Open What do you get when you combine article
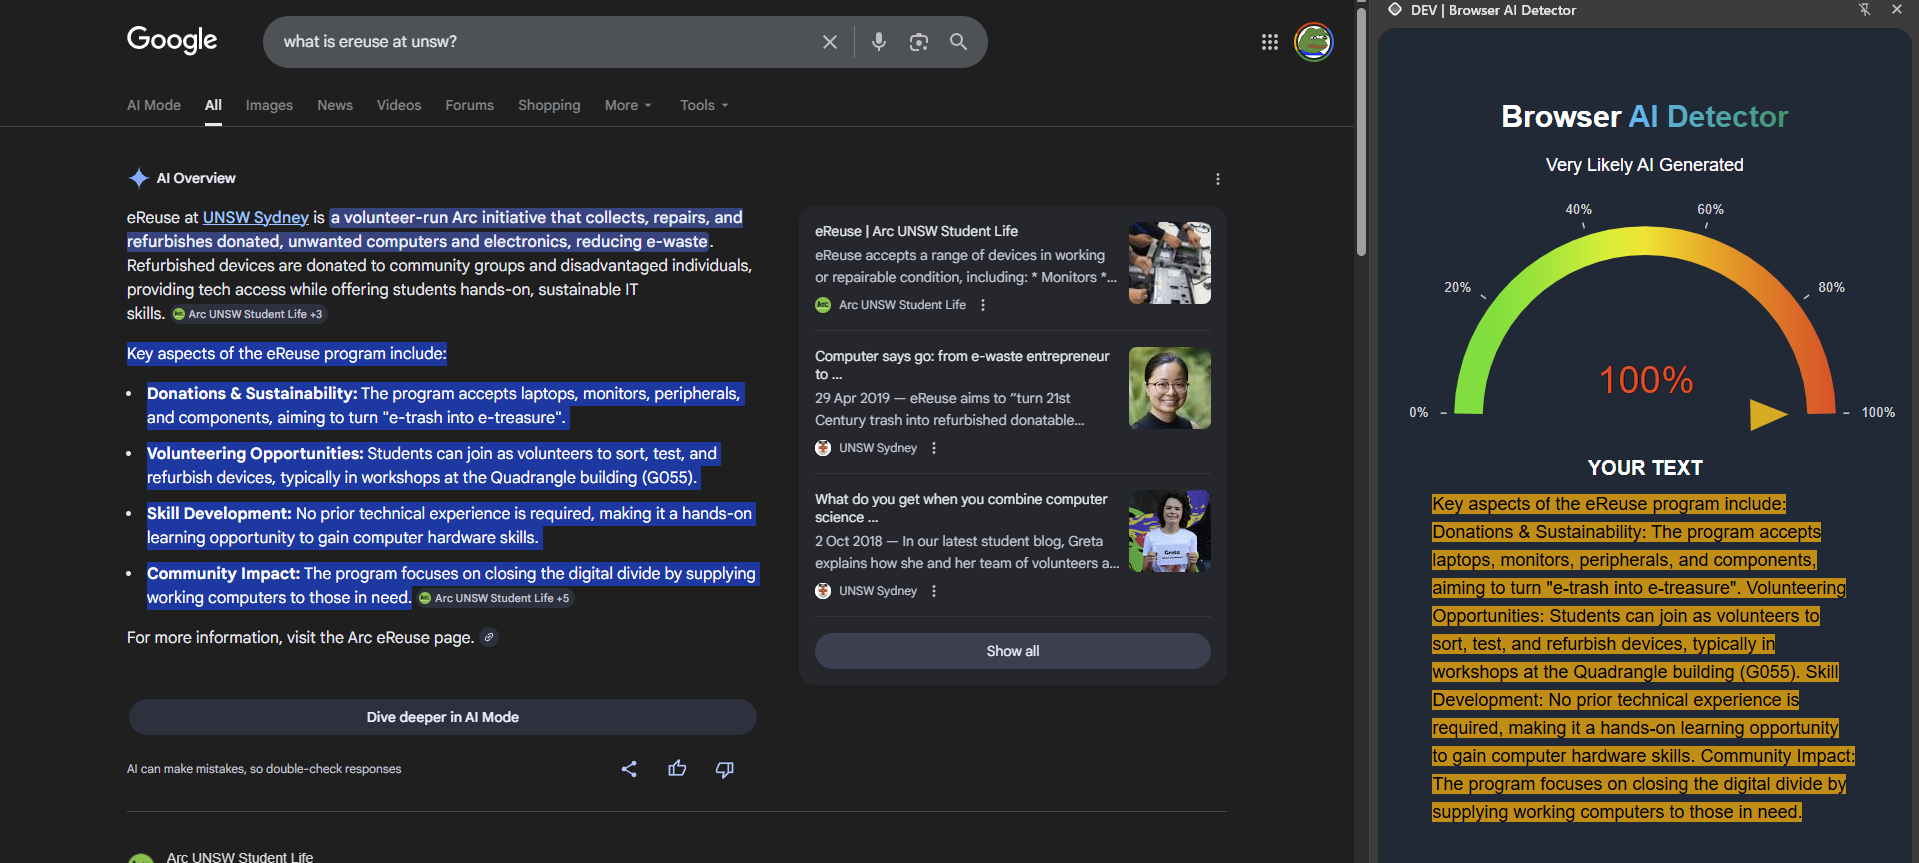 tap(961, 508)
